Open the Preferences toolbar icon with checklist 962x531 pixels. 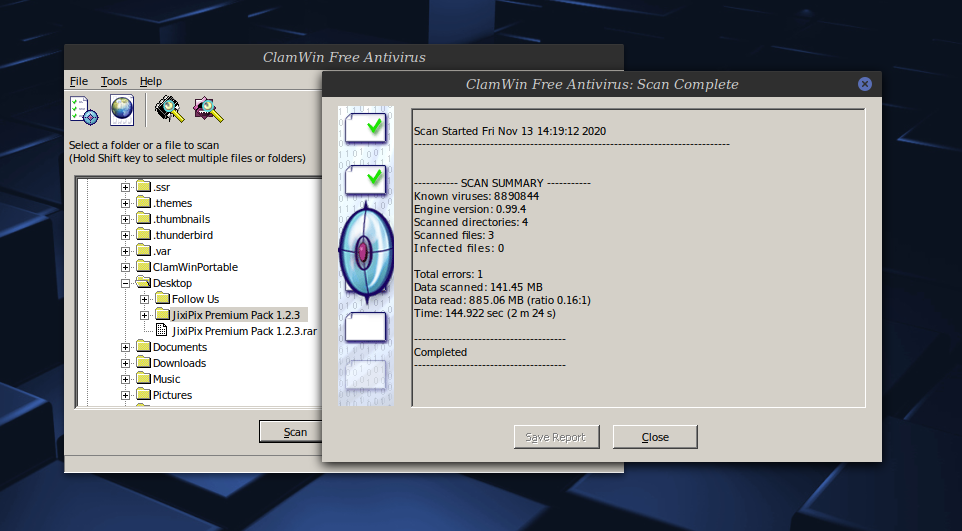pos(84,110)
